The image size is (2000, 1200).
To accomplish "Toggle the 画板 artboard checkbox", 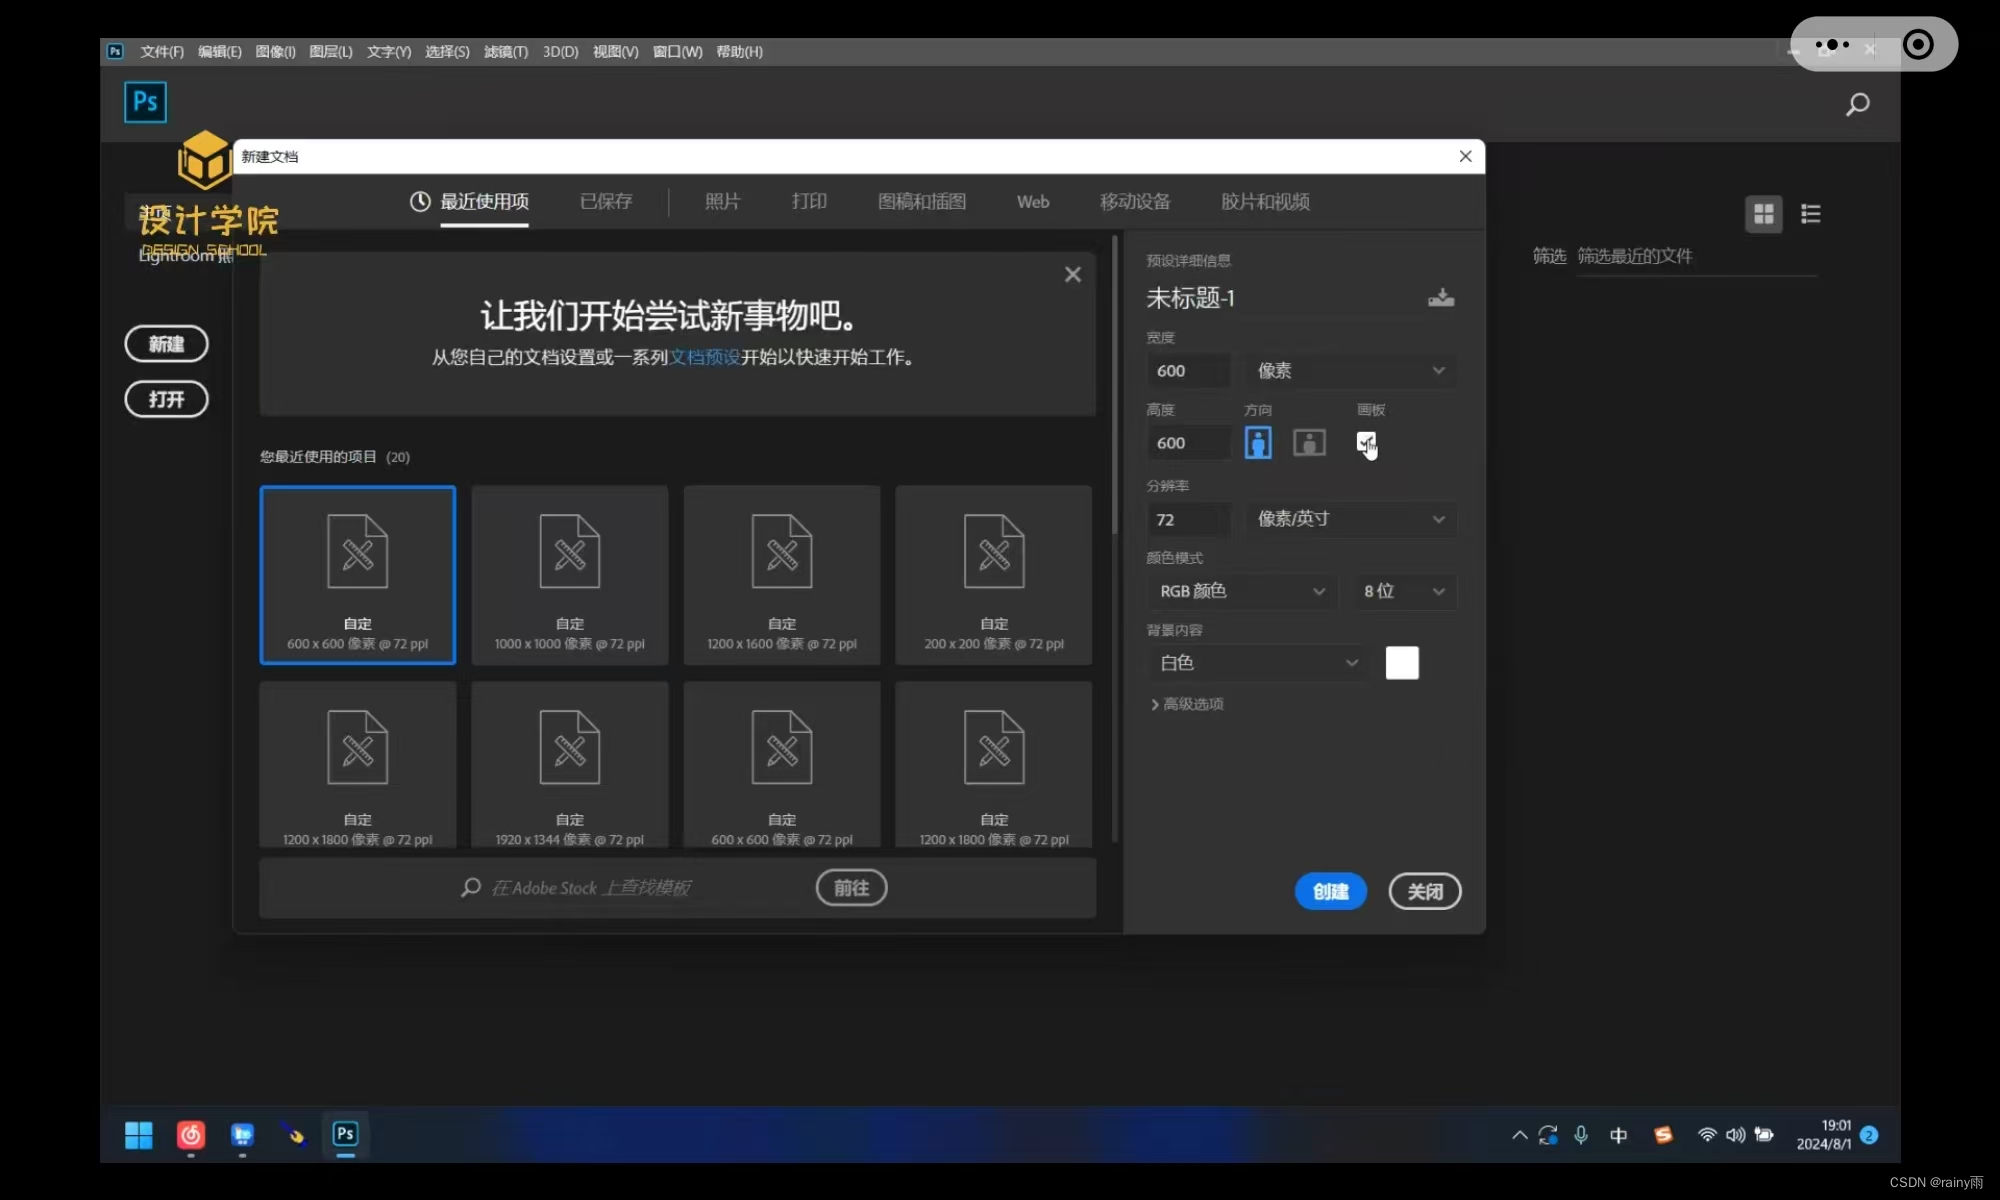I will (1365, 441).
